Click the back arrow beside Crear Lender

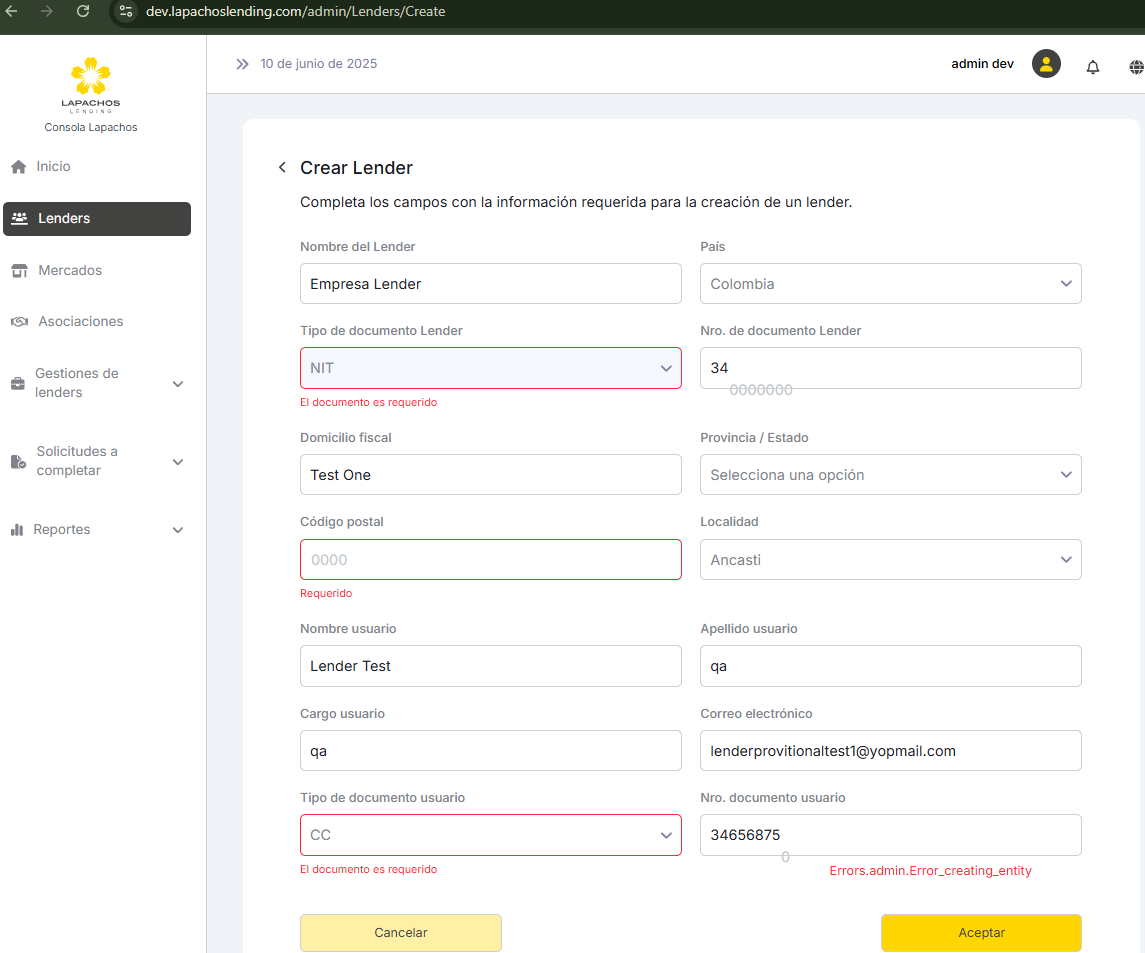click(282, 168)
